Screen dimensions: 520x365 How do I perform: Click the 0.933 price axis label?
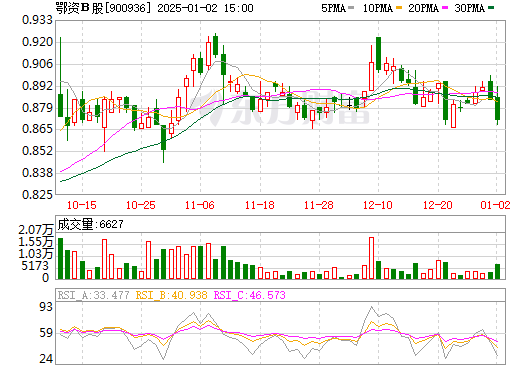coord(37,20)
